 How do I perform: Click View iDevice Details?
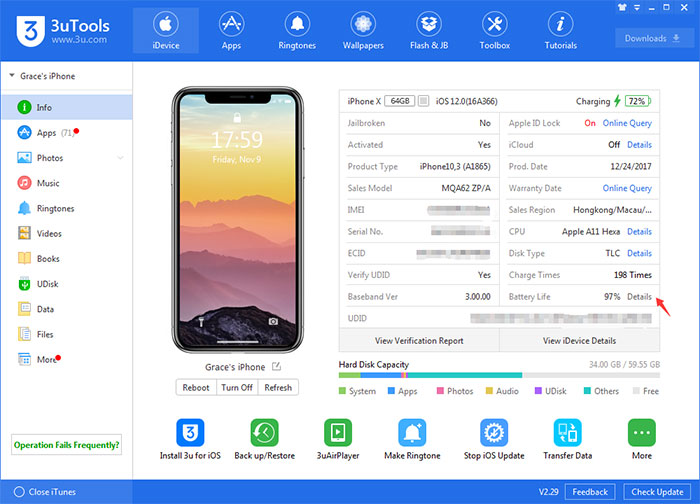click(x=579, y=341)
